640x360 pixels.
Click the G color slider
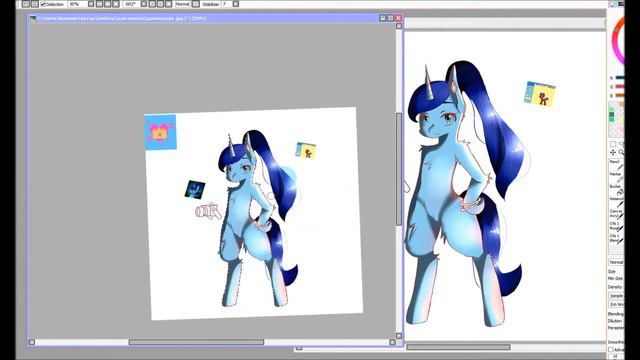point(620,87)
